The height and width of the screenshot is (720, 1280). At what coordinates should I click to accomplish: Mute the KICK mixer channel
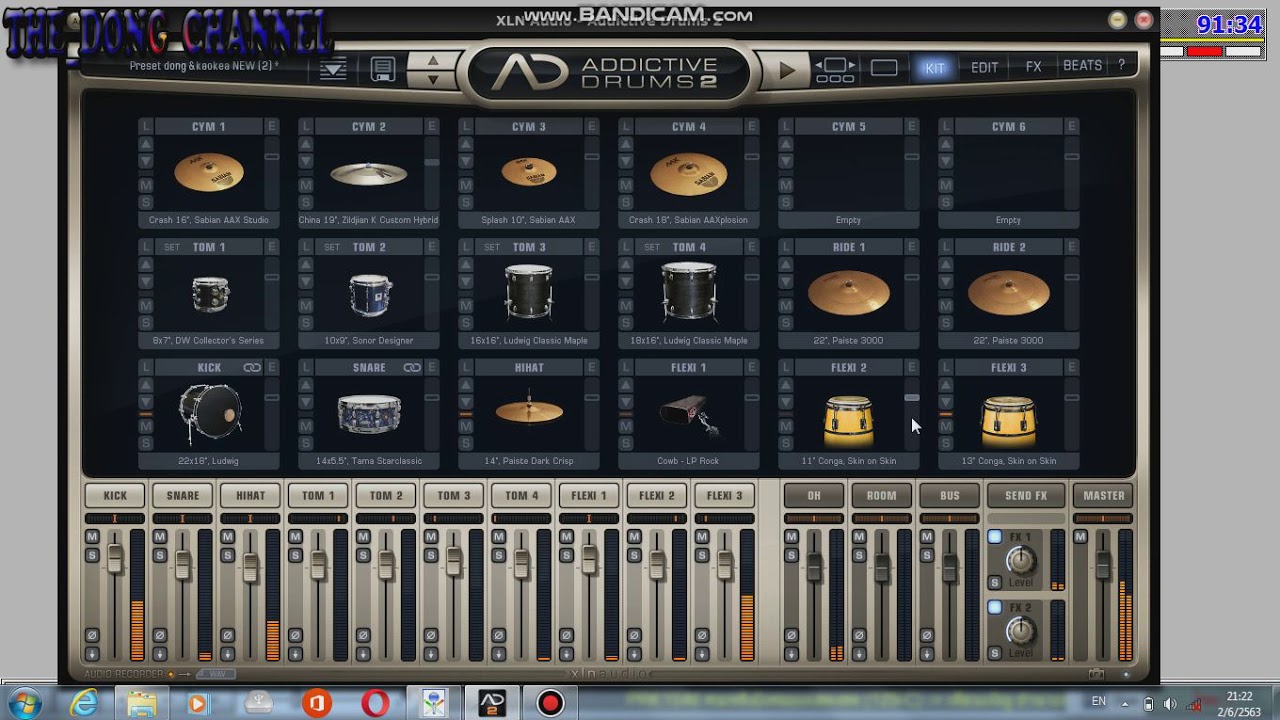coord(92,537)
